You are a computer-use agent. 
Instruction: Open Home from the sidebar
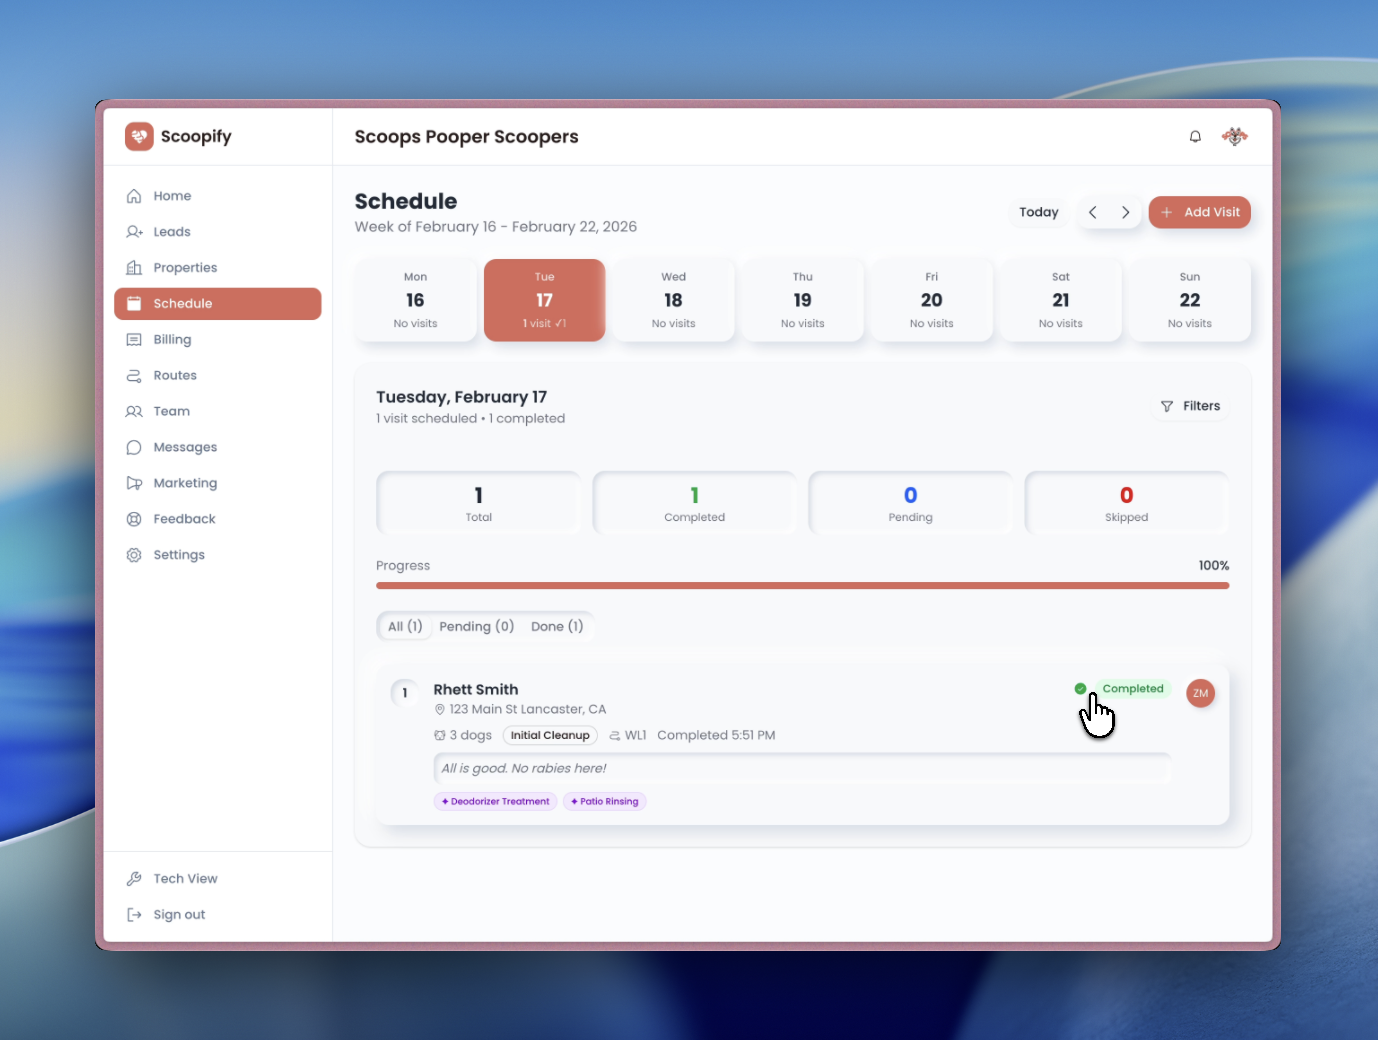coord(172,196)
